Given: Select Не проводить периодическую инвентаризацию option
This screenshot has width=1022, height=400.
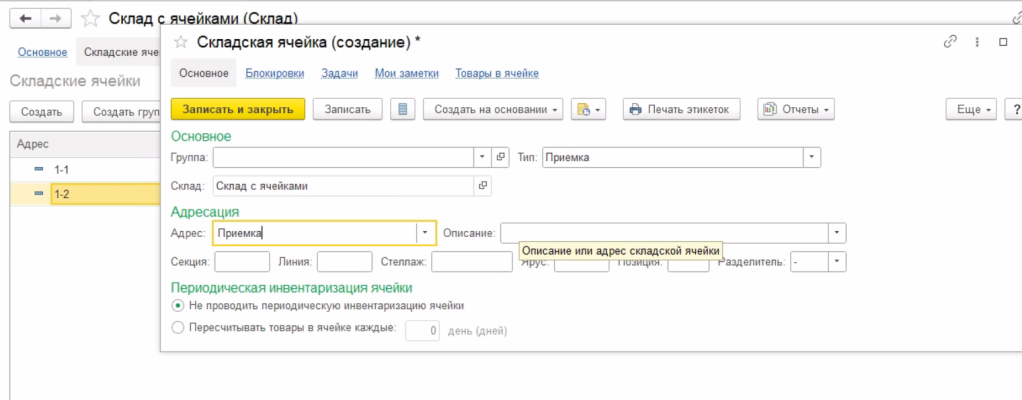Looking at the screenshot, I should 178,305.
